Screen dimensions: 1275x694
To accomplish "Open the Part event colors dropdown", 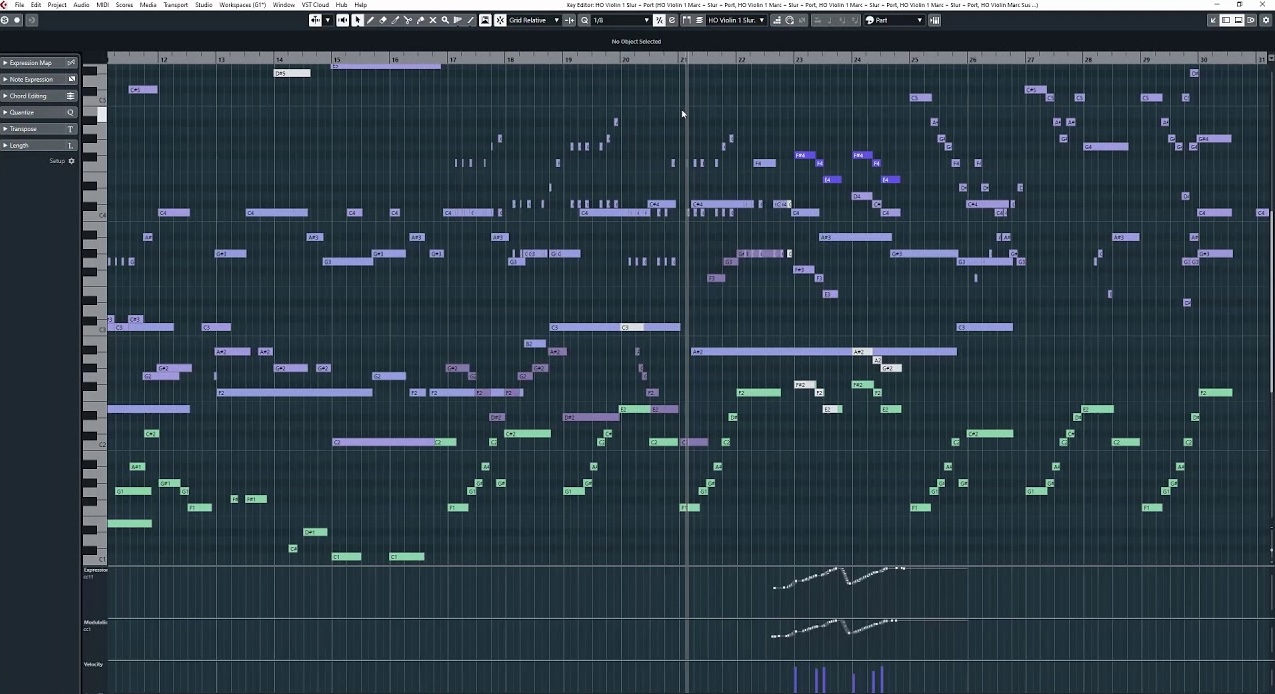I will pos(895,20).
